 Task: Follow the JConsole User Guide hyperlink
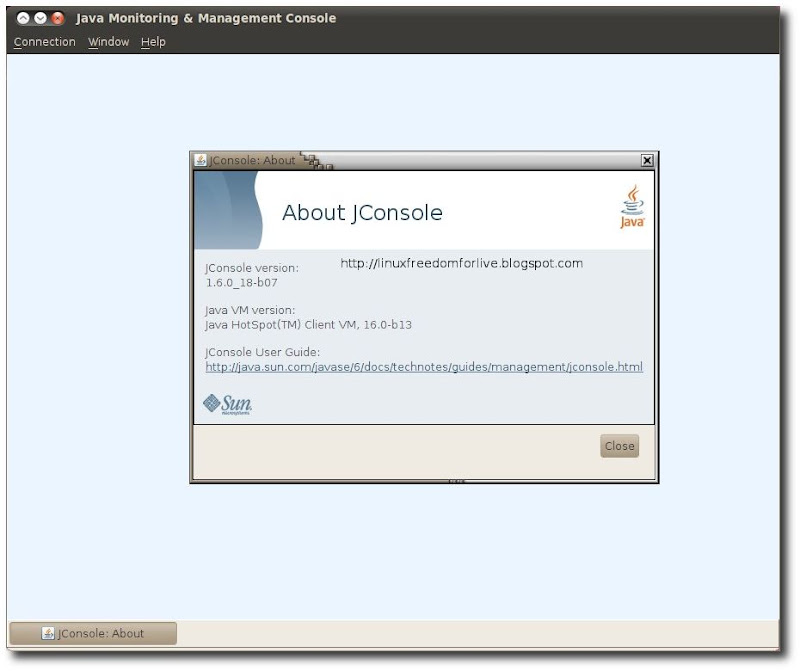pyautogui.click(x=426, y=367)
